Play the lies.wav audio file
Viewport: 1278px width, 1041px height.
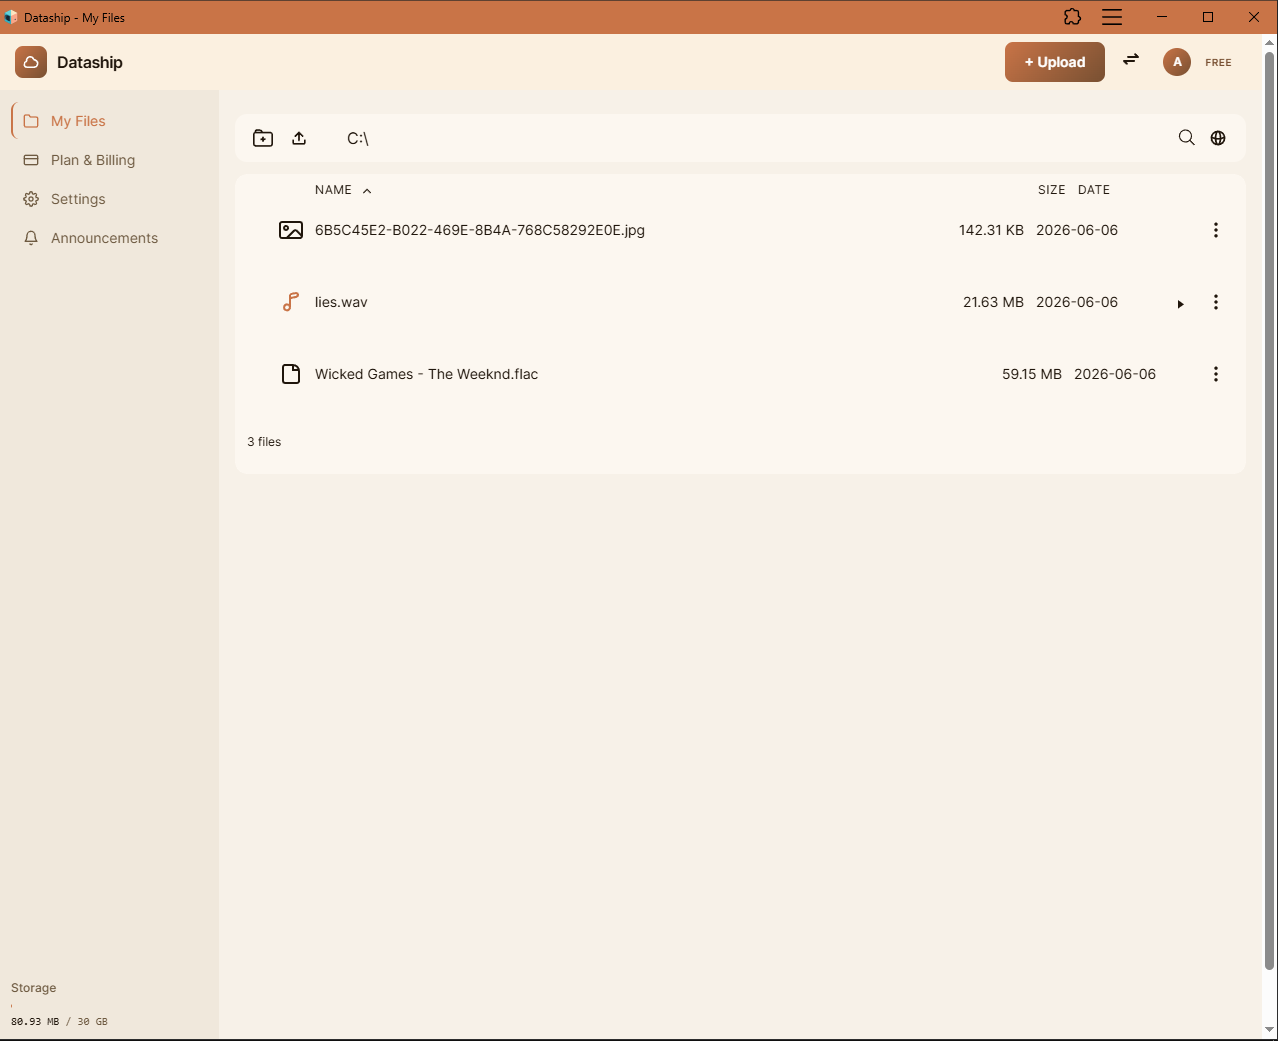1180,304
